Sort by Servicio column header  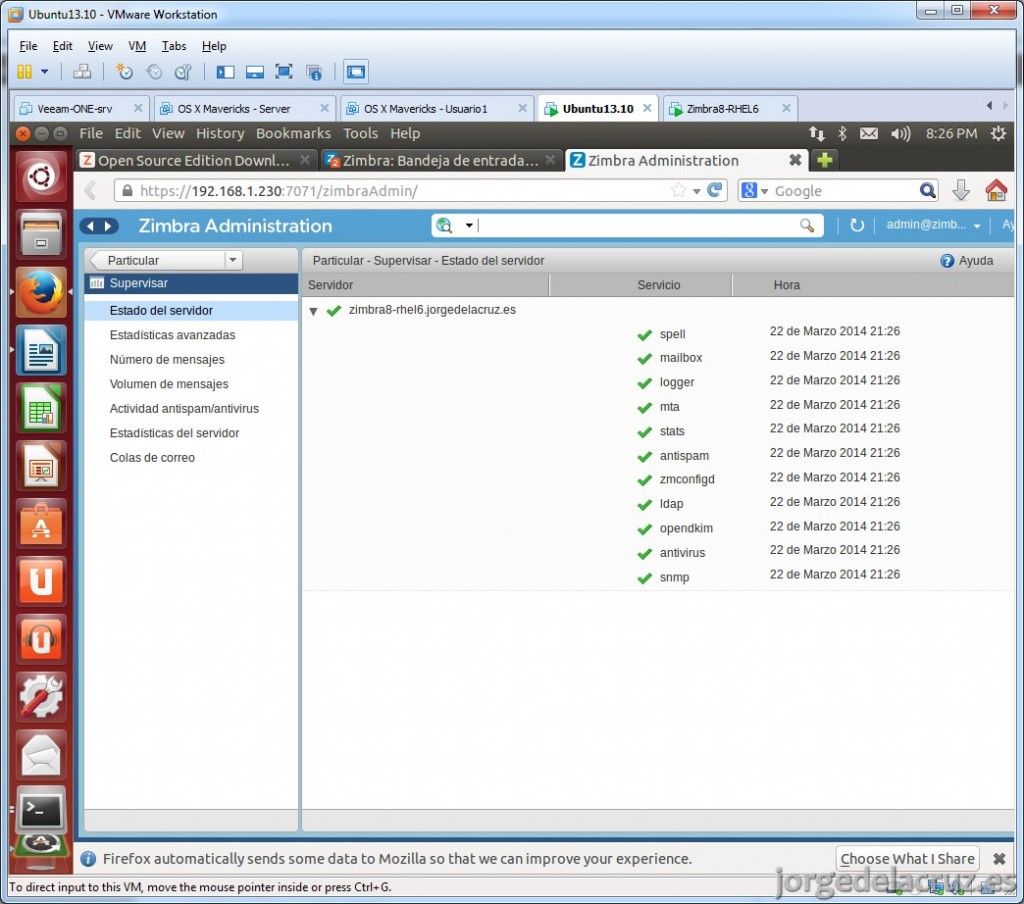pyautogui.click(x=641, y=285)
